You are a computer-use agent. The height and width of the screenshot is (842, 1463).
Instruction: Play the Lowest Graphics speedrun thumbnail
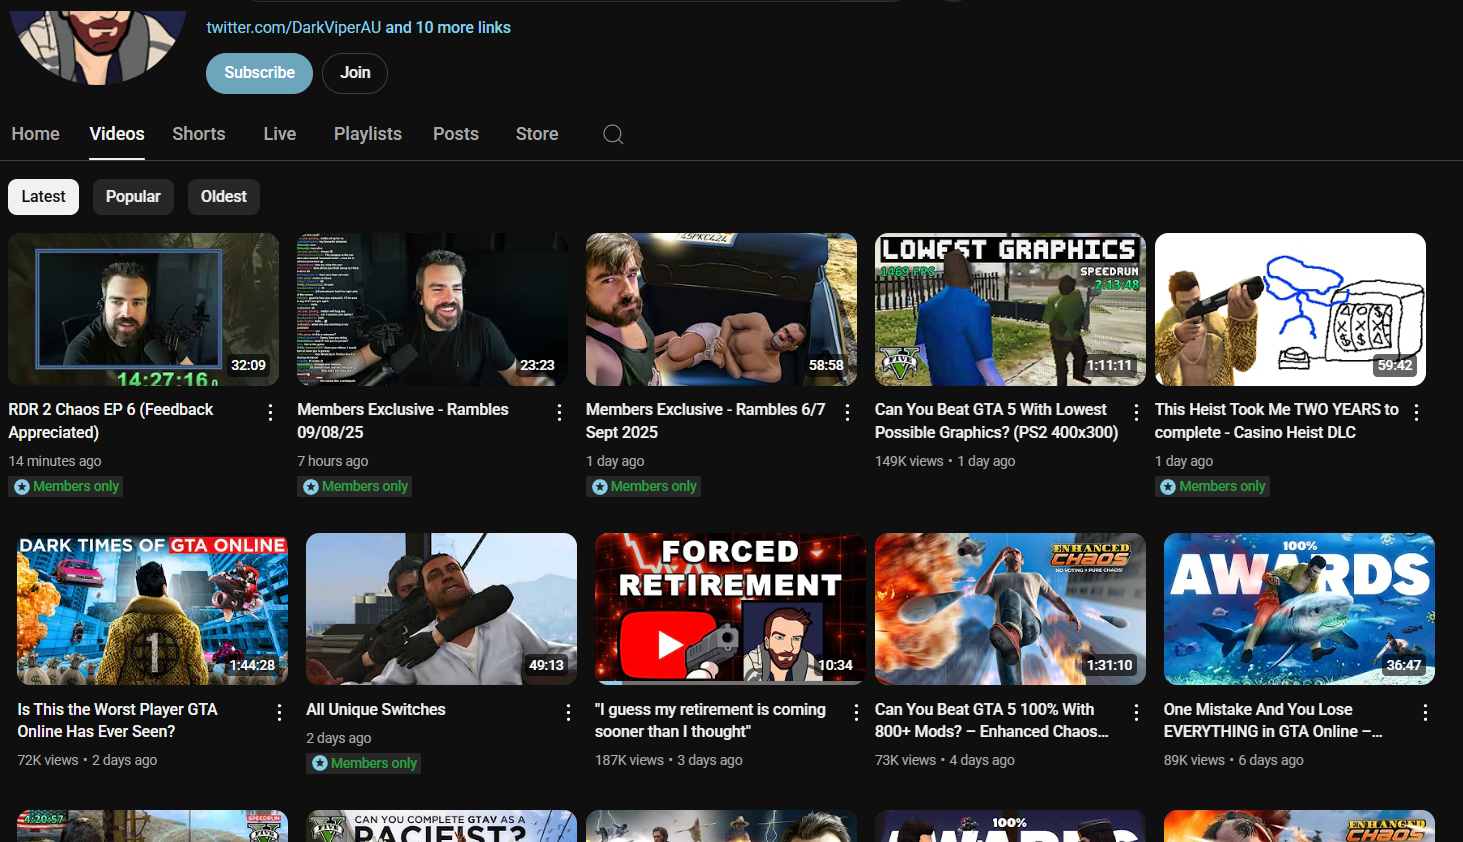tap(1010, 309)
